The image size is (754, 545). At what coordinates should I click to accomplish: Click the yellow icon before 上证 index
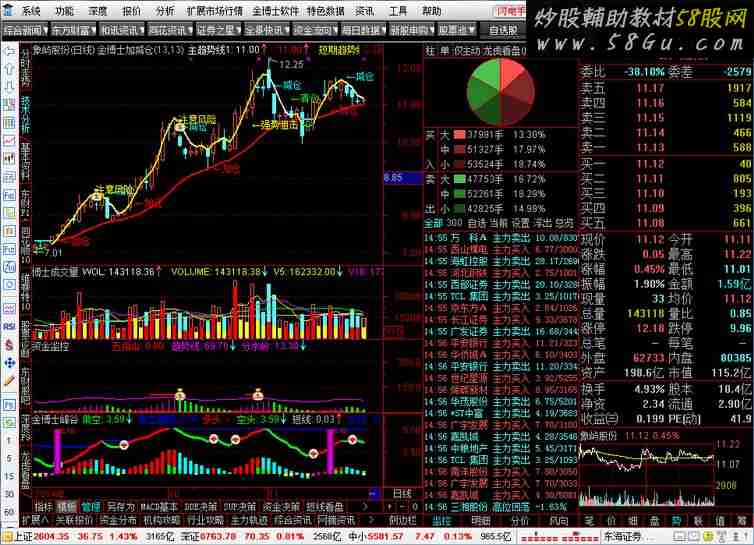[x=6, y=536]
